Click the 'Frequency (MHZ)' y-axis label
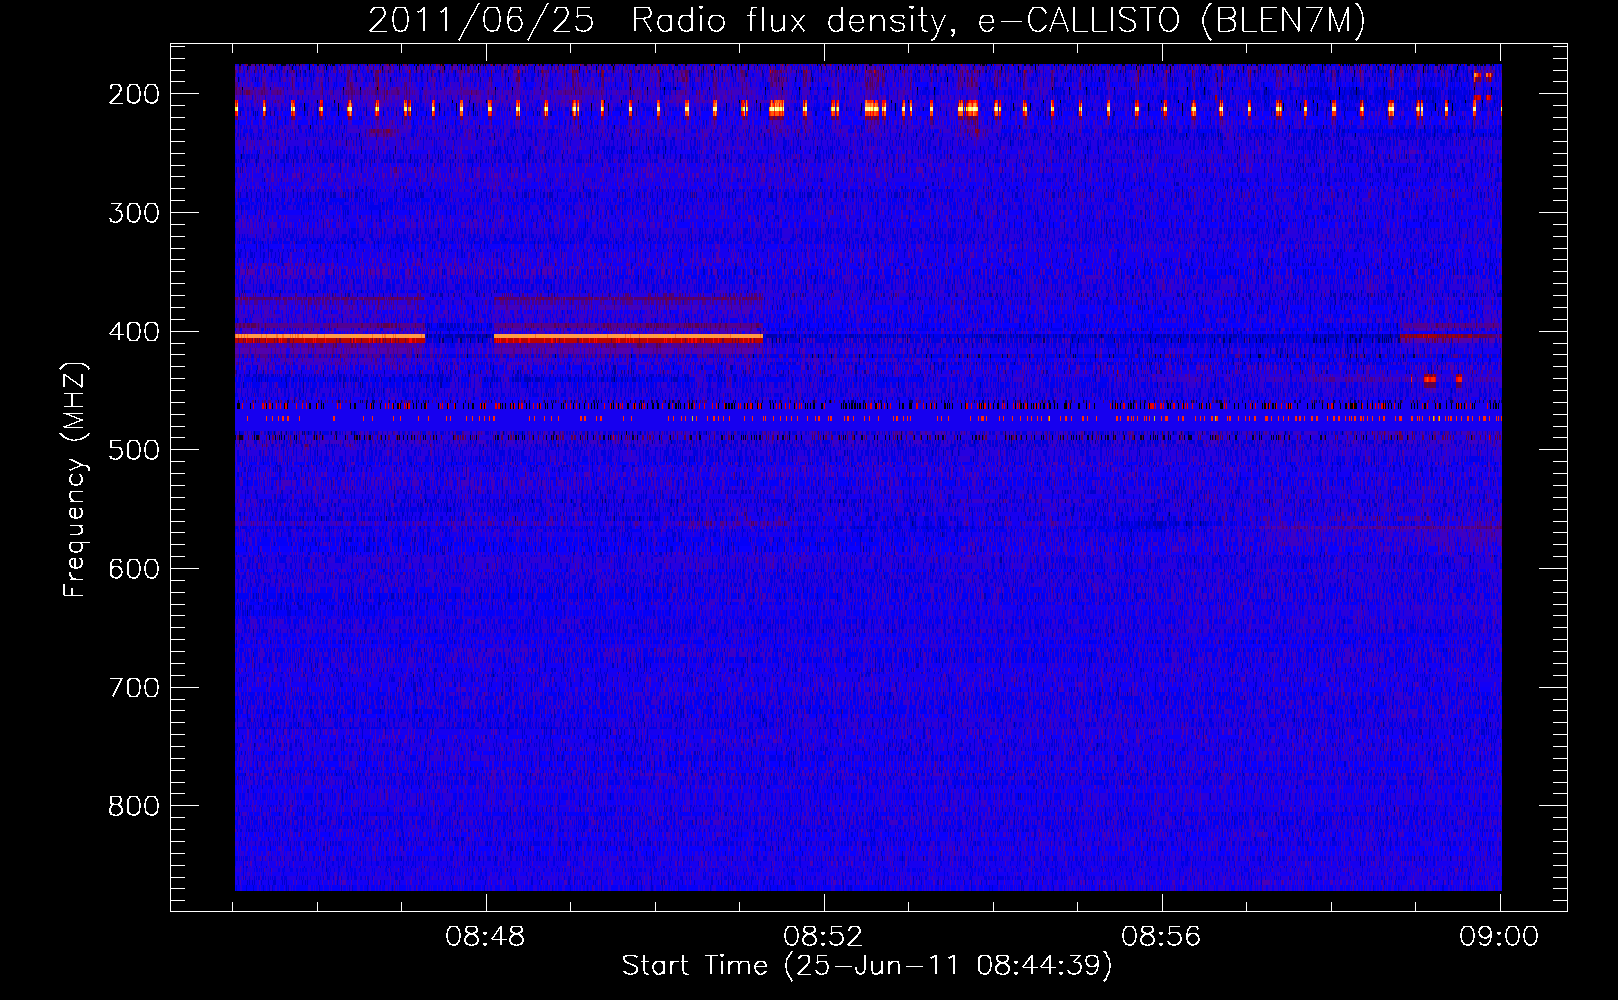 pos(75,479)
